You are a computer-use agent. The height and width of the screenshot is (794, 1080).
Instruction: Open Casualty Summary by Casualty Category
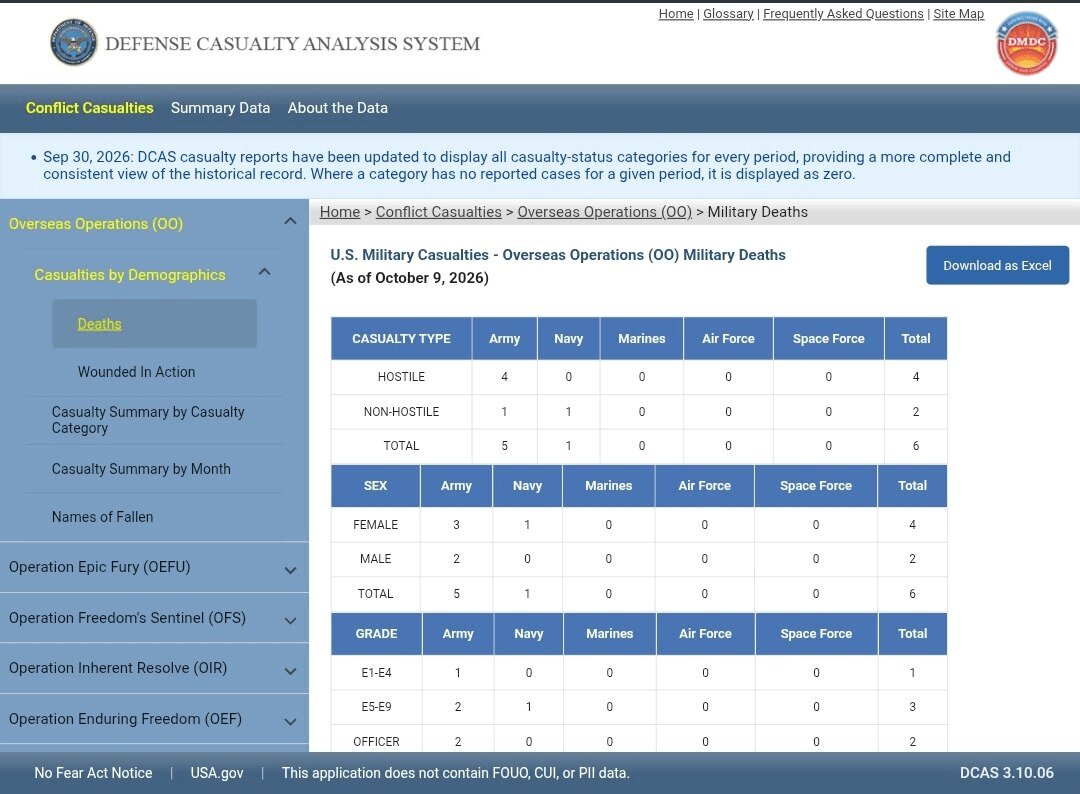coord(148,420)
